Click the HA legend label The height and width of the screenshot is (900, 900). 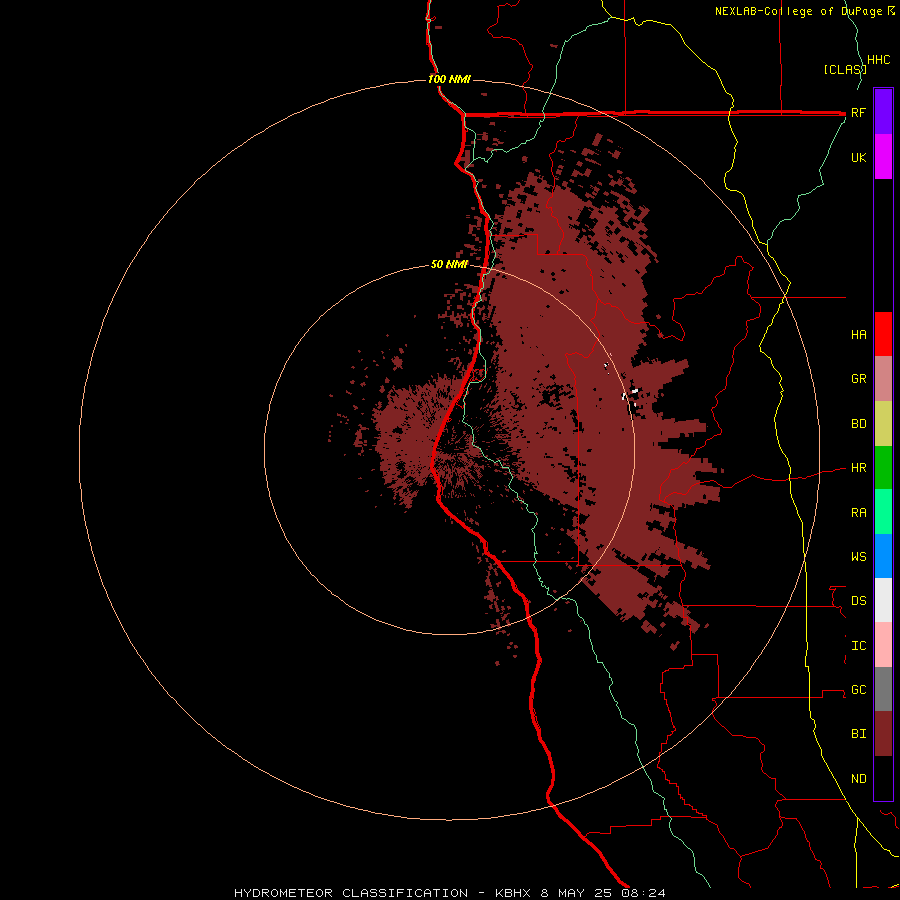tap(858, 334)
